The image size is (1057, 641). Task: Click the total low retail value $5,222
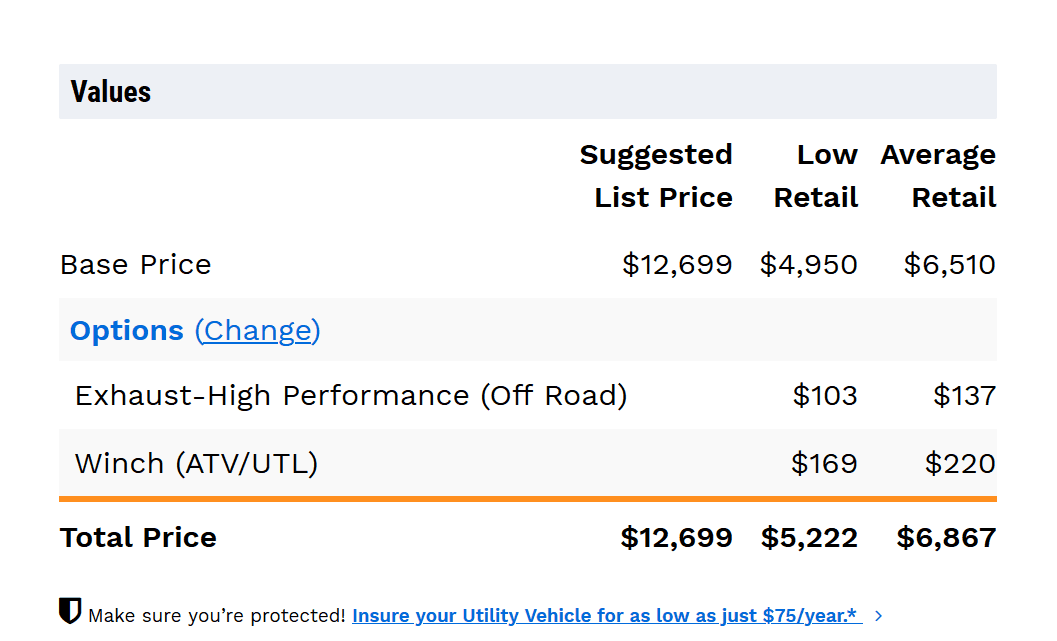(809, 538)
